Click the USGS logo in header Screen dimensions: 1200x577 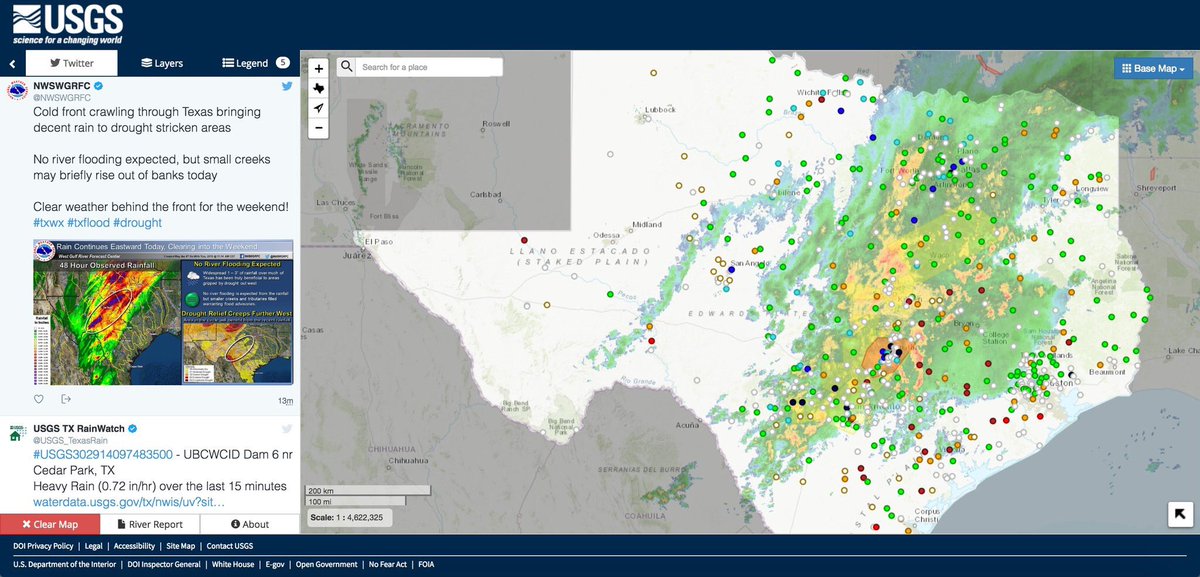[68, 24]
